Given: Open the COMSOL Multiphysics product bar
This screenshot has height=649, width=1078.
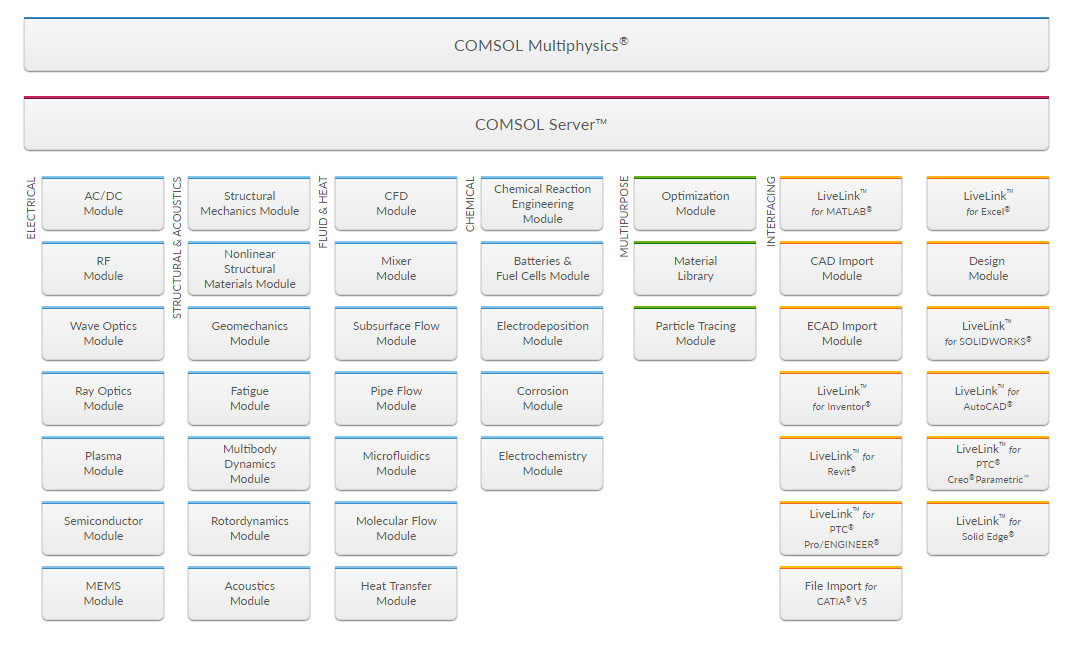Looking at the screenshot, I should click(x=536, y=45).
